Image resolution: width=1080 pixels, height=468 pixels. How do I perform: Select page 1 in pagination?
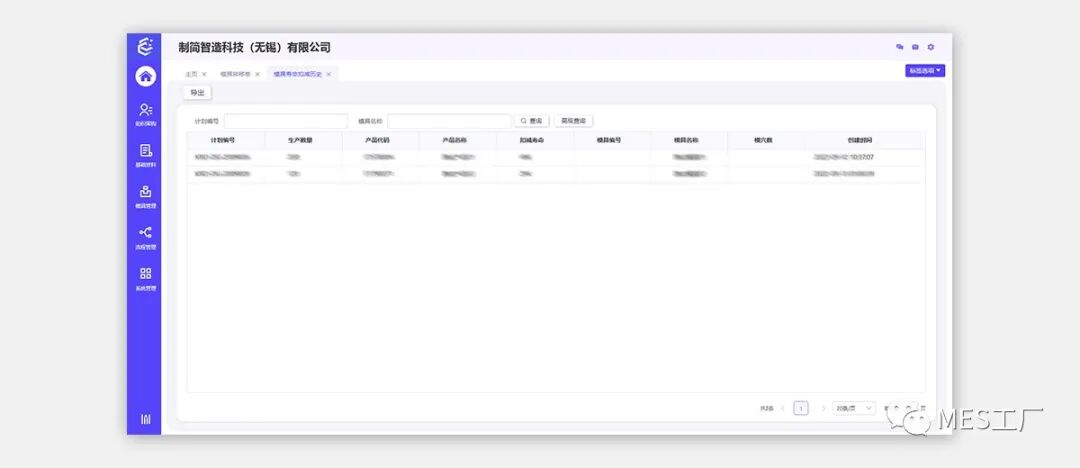(x=801, y=408)
